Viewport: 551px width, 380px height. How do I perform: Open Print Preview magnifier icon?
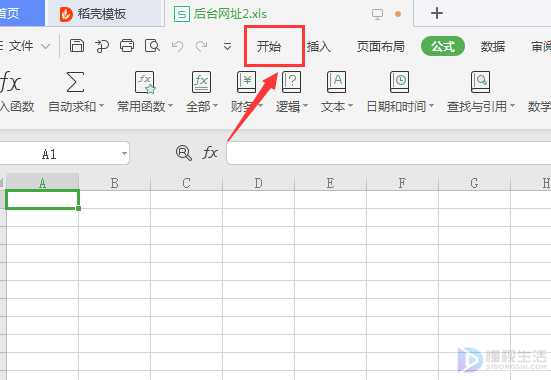coord(152,46)
